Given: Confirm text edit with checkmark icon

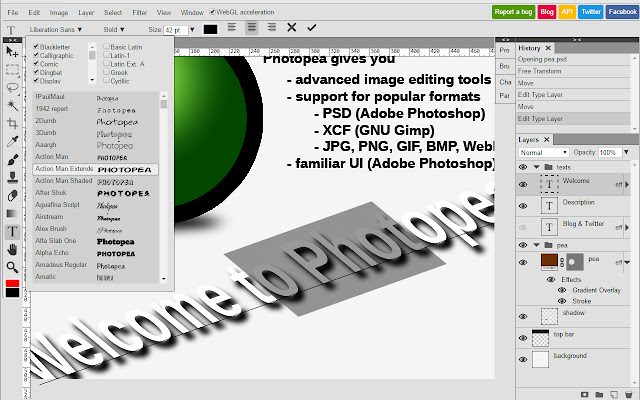Looking at the screenshot, I should coord(312,28).
